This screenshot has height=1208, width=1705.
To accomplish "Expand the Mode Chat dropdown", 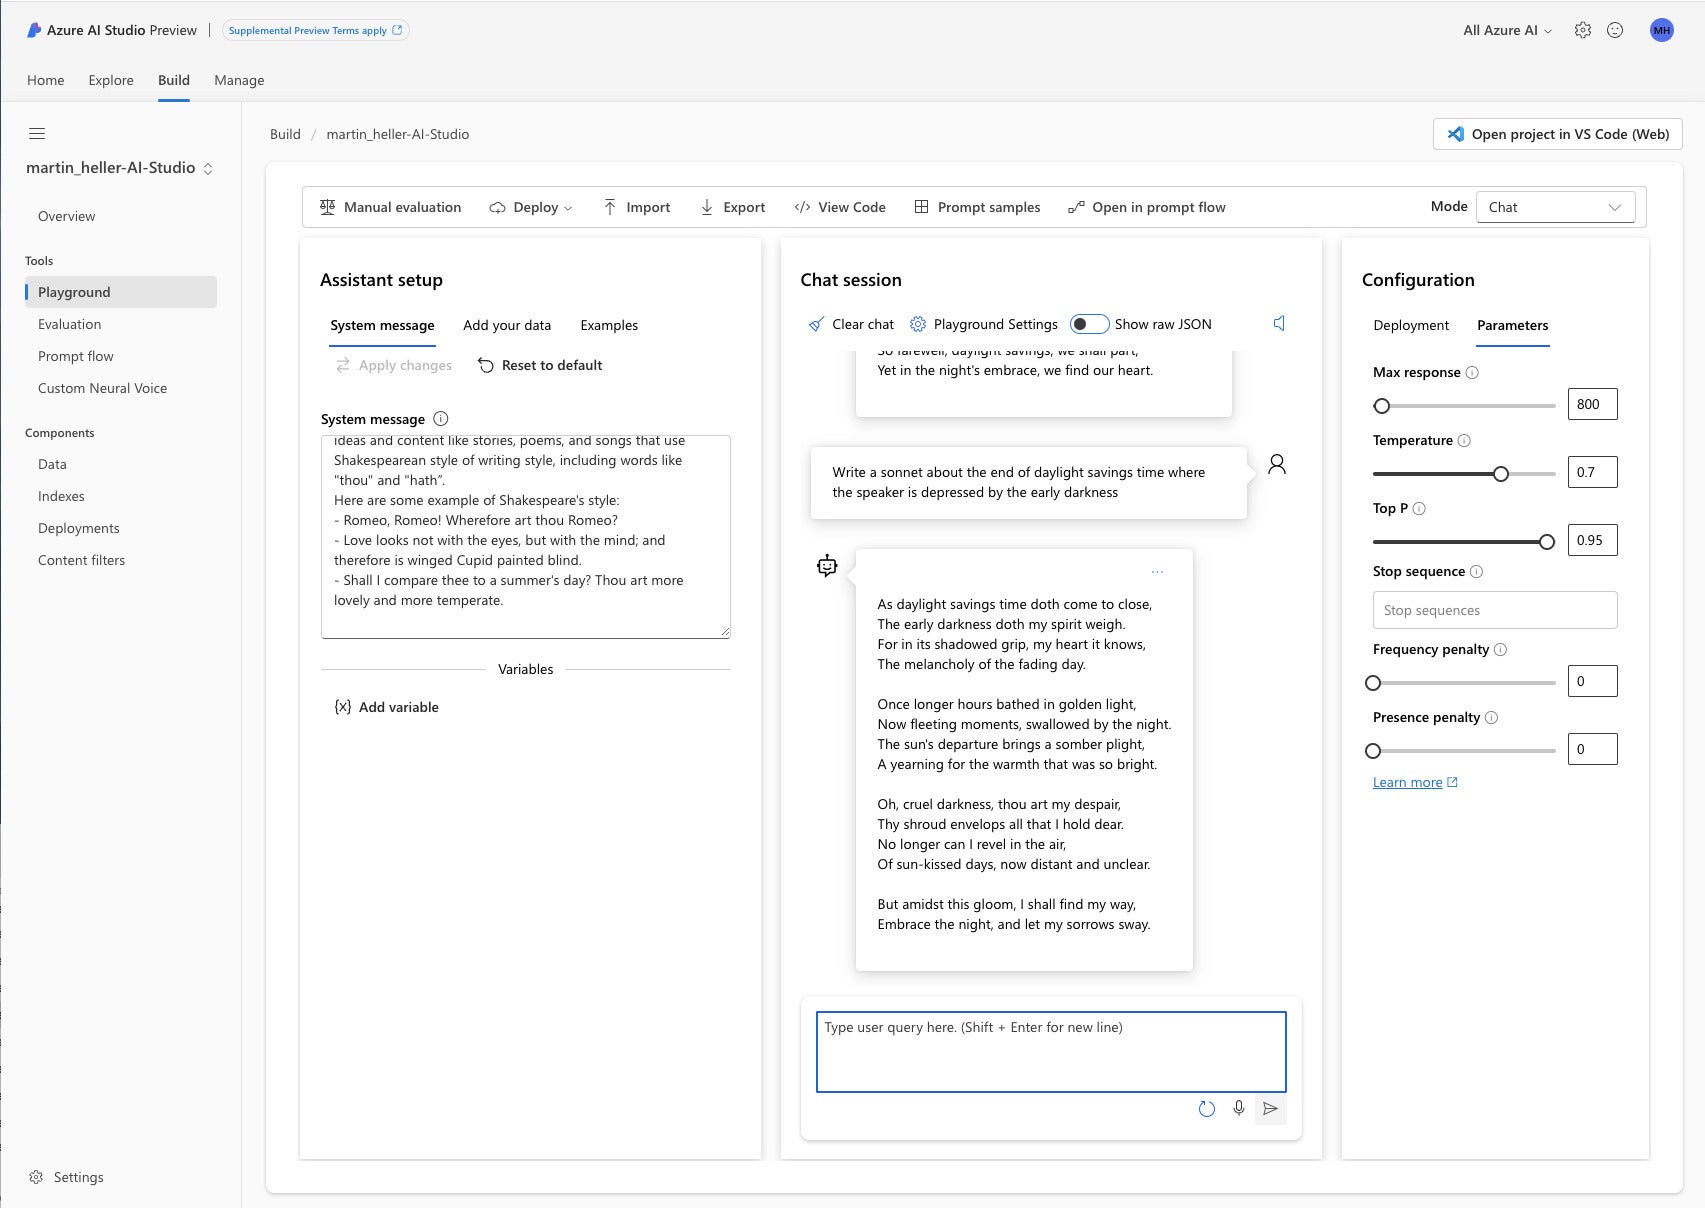I will tap(1555, 207).
